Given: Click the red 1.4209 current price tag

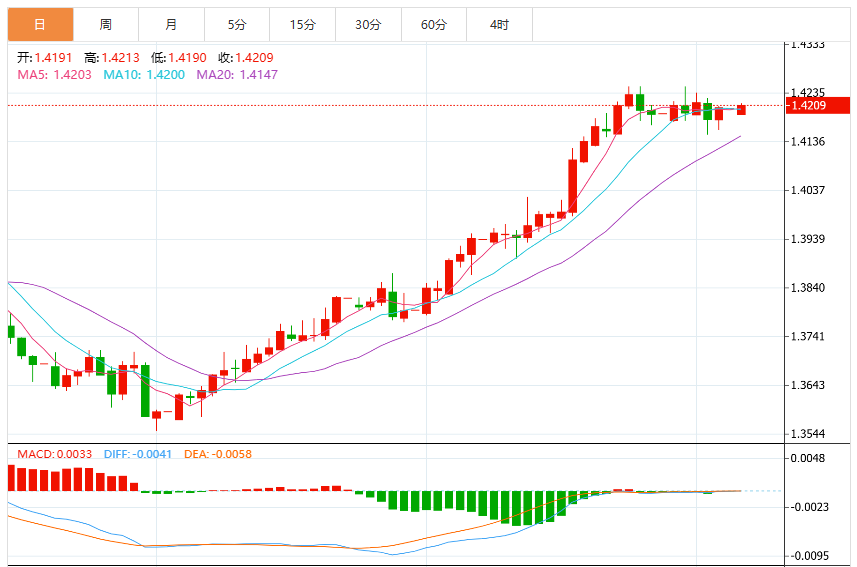Looking at the screenshot, I should tap(818, 106).
